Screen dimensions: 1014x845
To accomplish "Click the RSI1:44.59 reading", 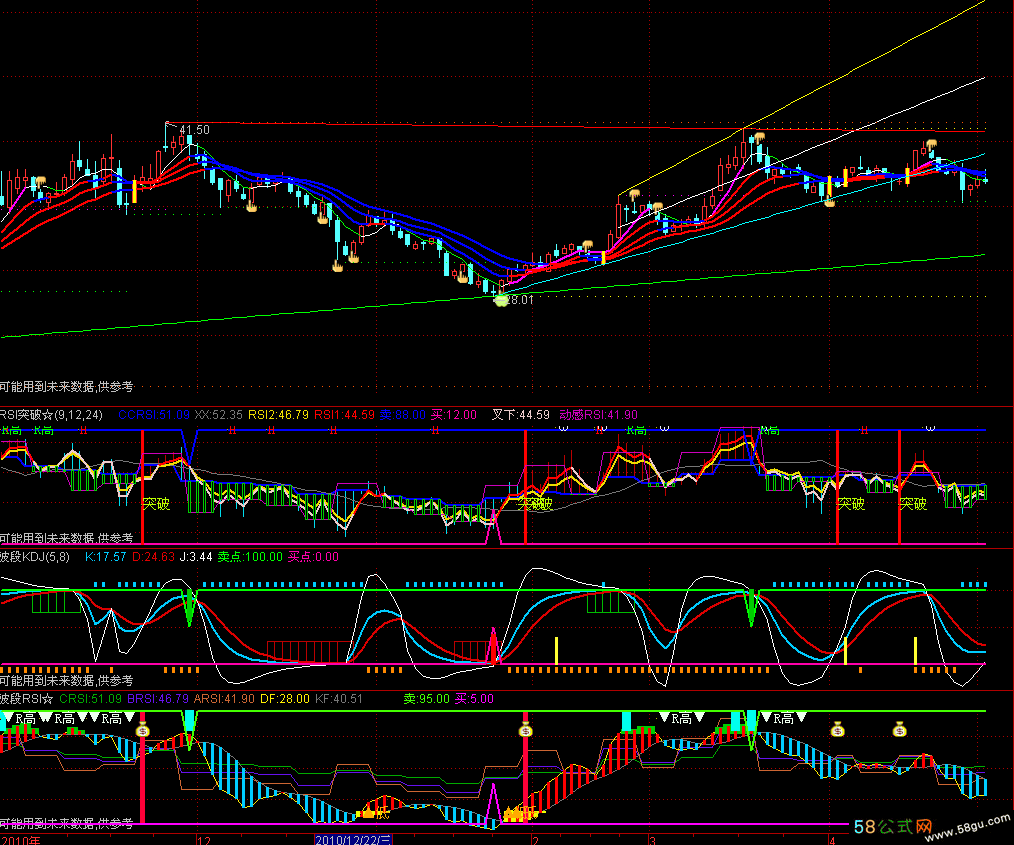I will 344,415.
